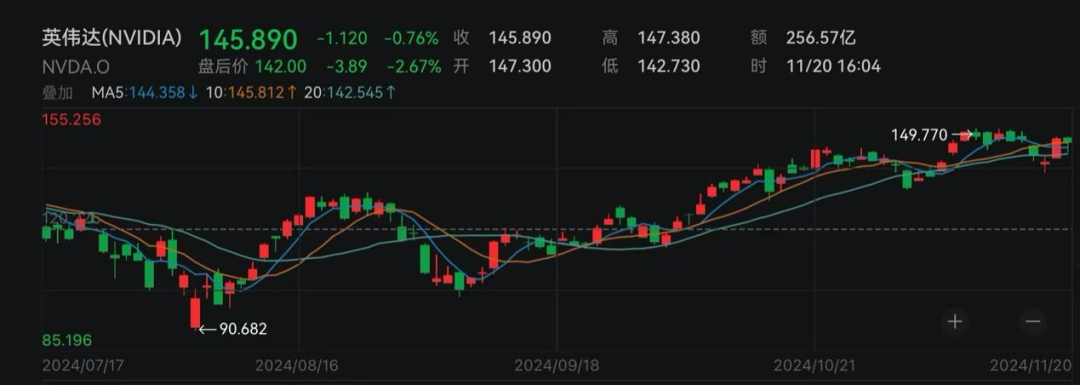Select the MA5 144.358 indicator

click(145, 92)
